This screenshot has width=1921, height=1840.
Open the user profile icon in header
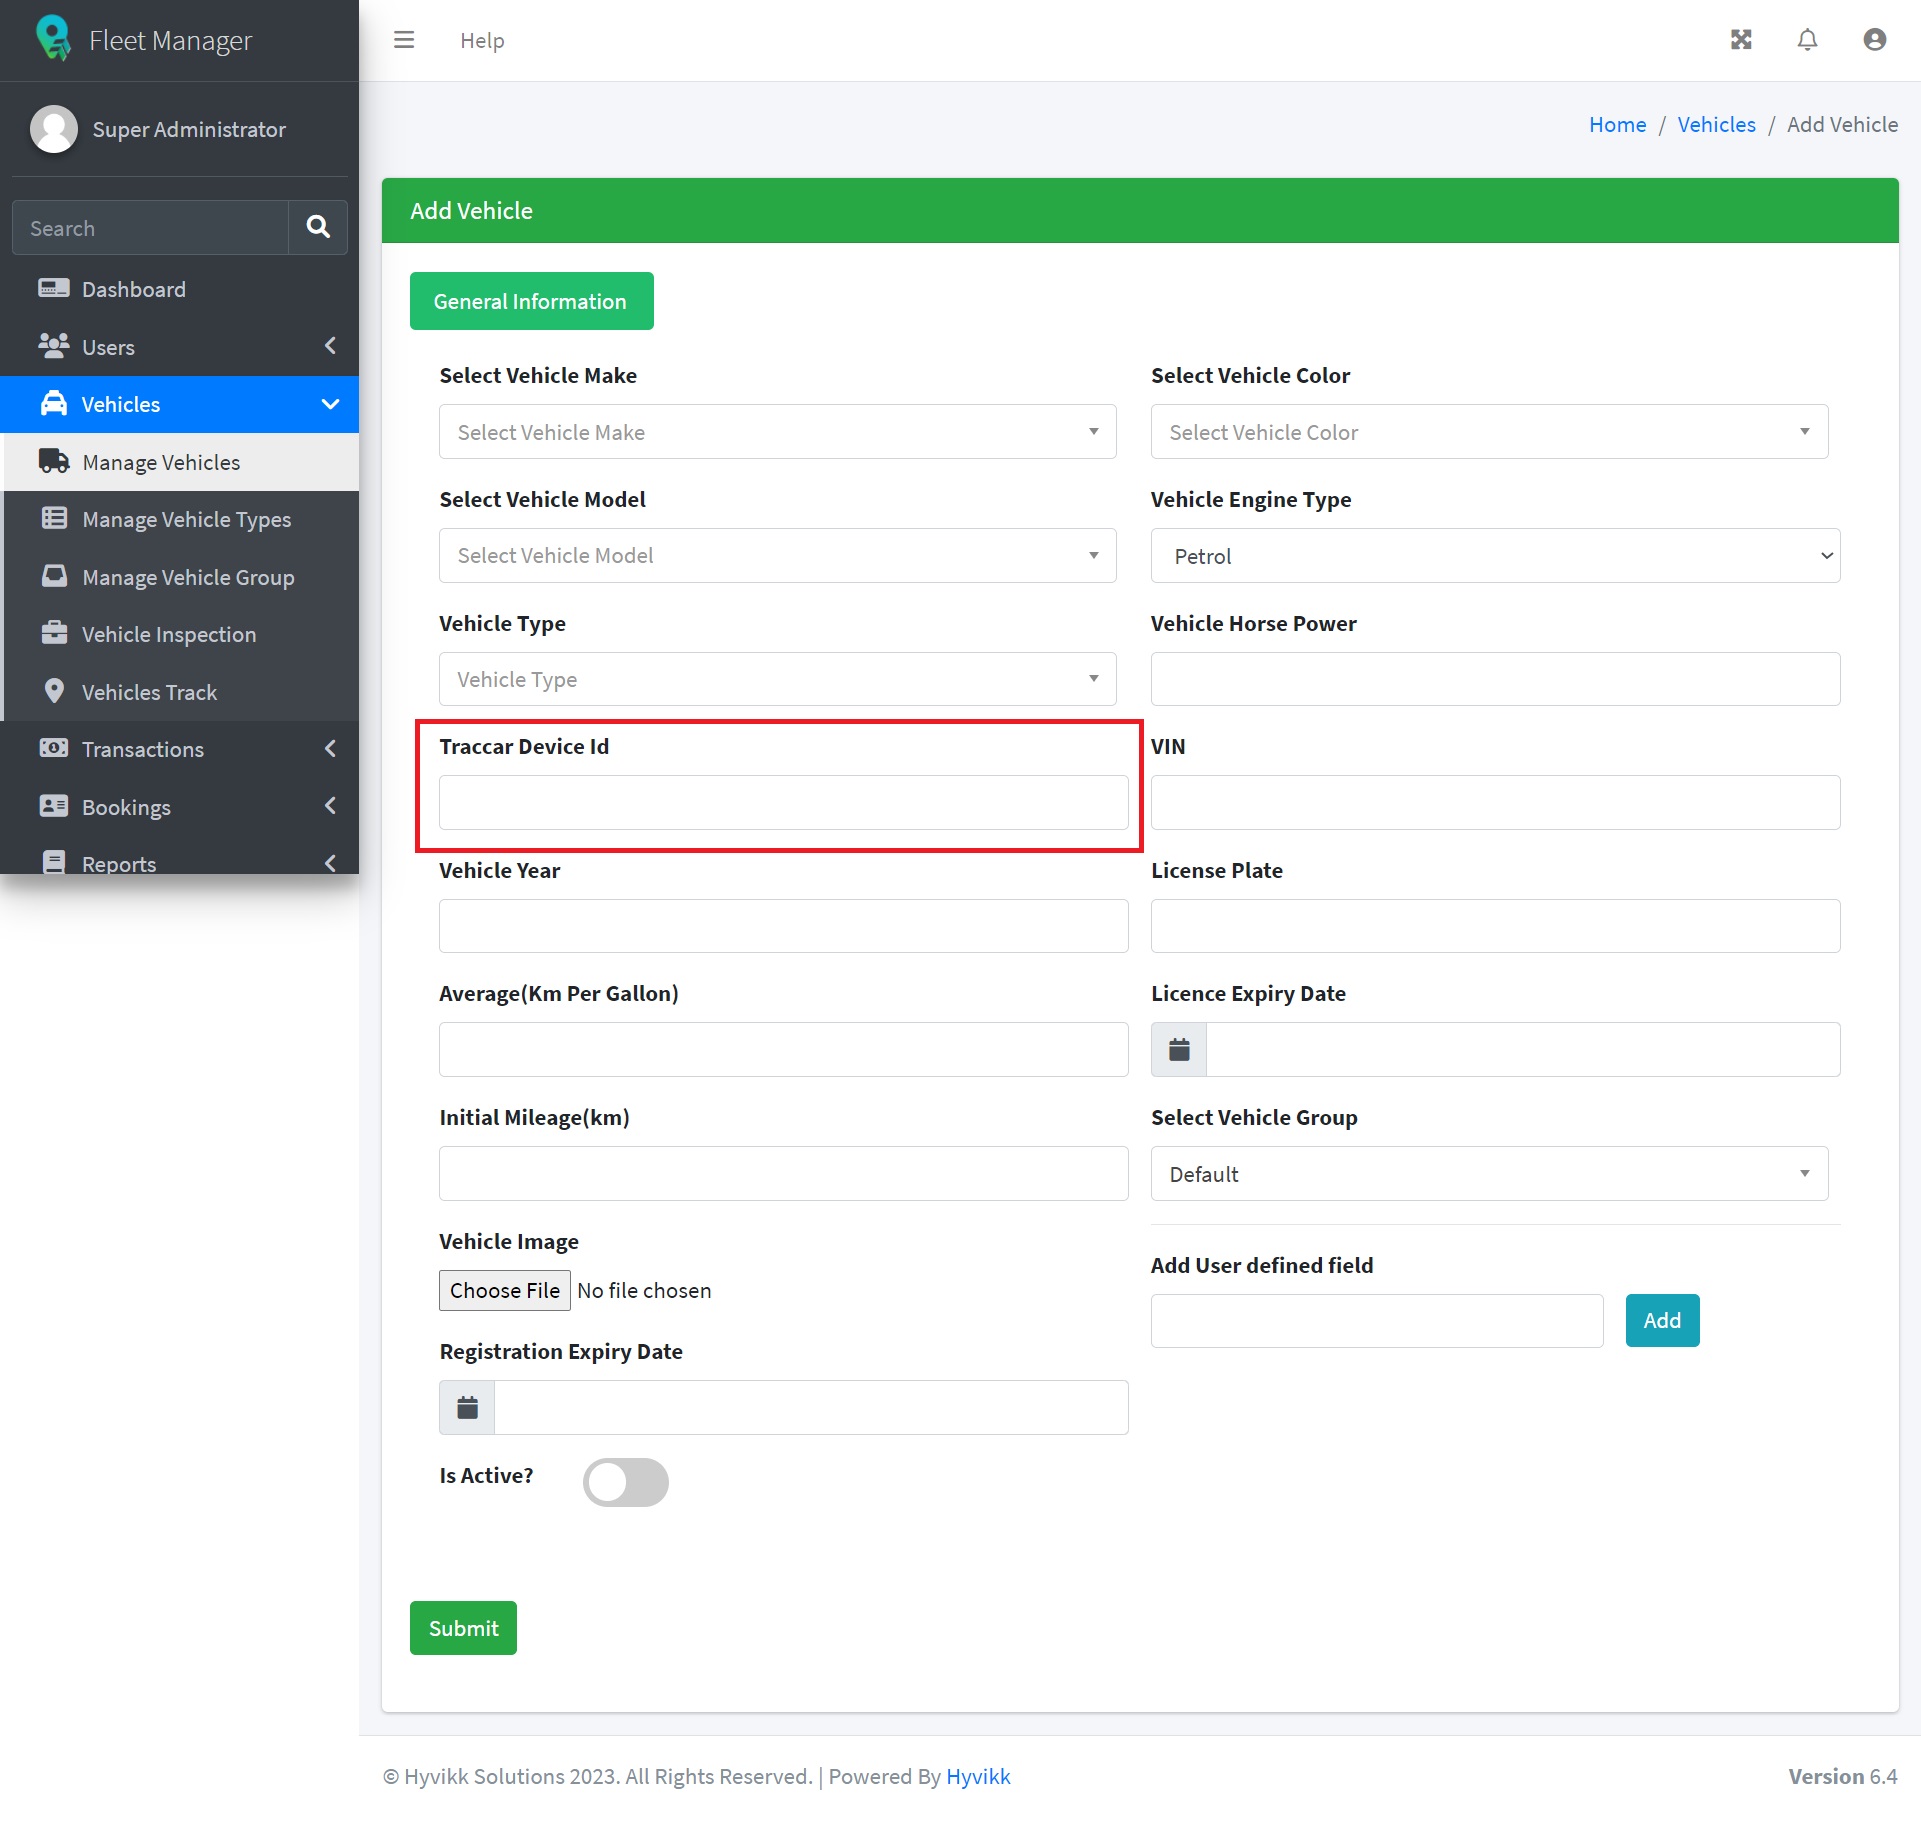(x=1874, y=40)
